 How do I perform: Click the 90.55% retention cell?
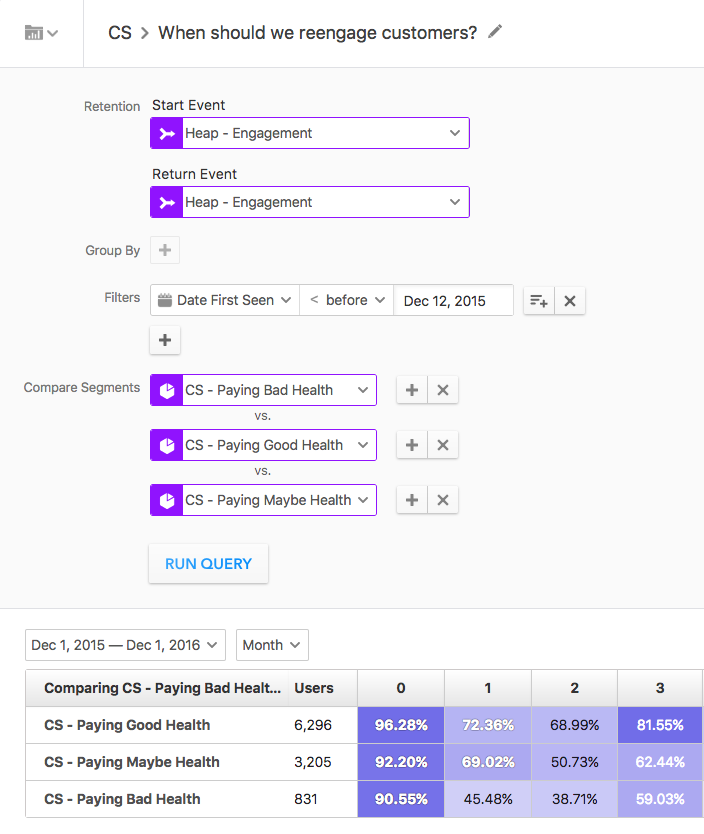401,799
